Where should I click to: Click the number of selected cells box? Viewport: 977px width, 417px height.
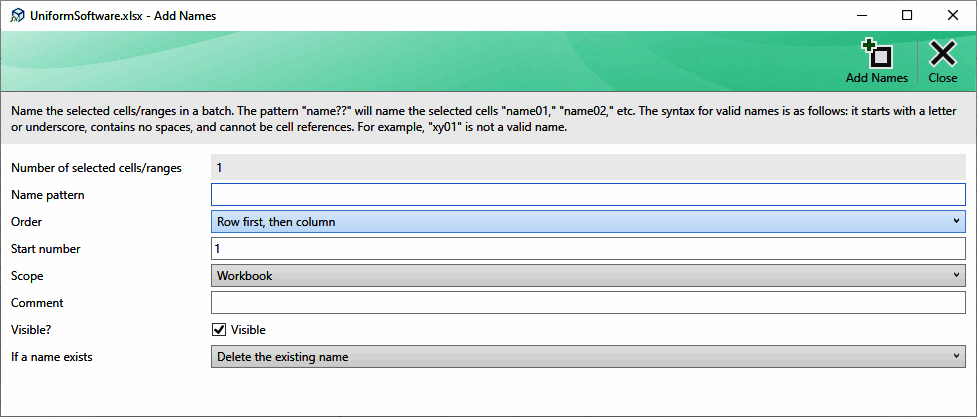(588, 168)
